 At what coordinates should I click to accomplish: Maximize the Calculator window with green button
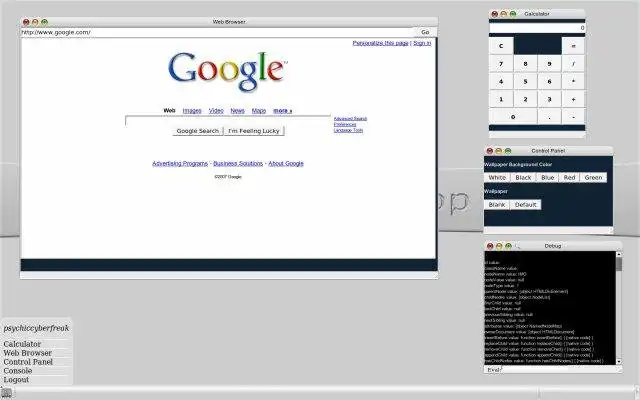click(513, 14)
